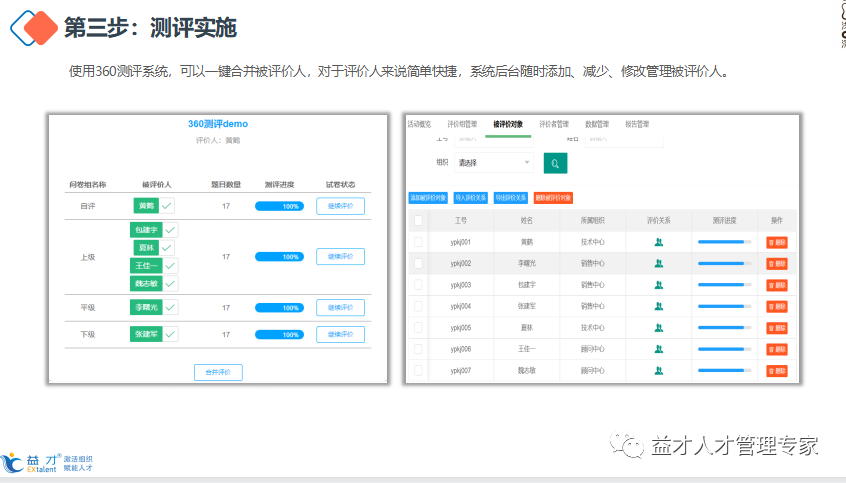
Task: Click the 问卷组名称 column header
Action: pyautogui.click(x=87, y=185)
